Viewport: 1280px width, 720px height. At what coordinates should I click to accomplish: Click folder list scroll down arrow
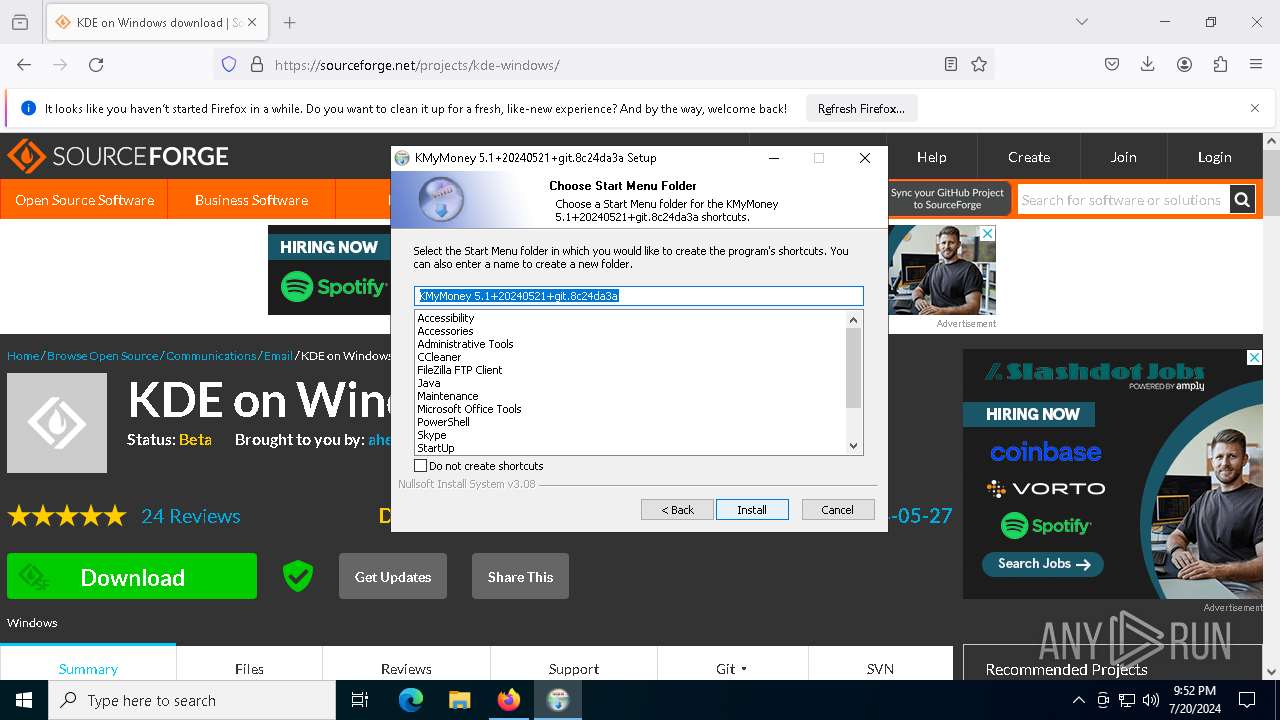point(853,446)
